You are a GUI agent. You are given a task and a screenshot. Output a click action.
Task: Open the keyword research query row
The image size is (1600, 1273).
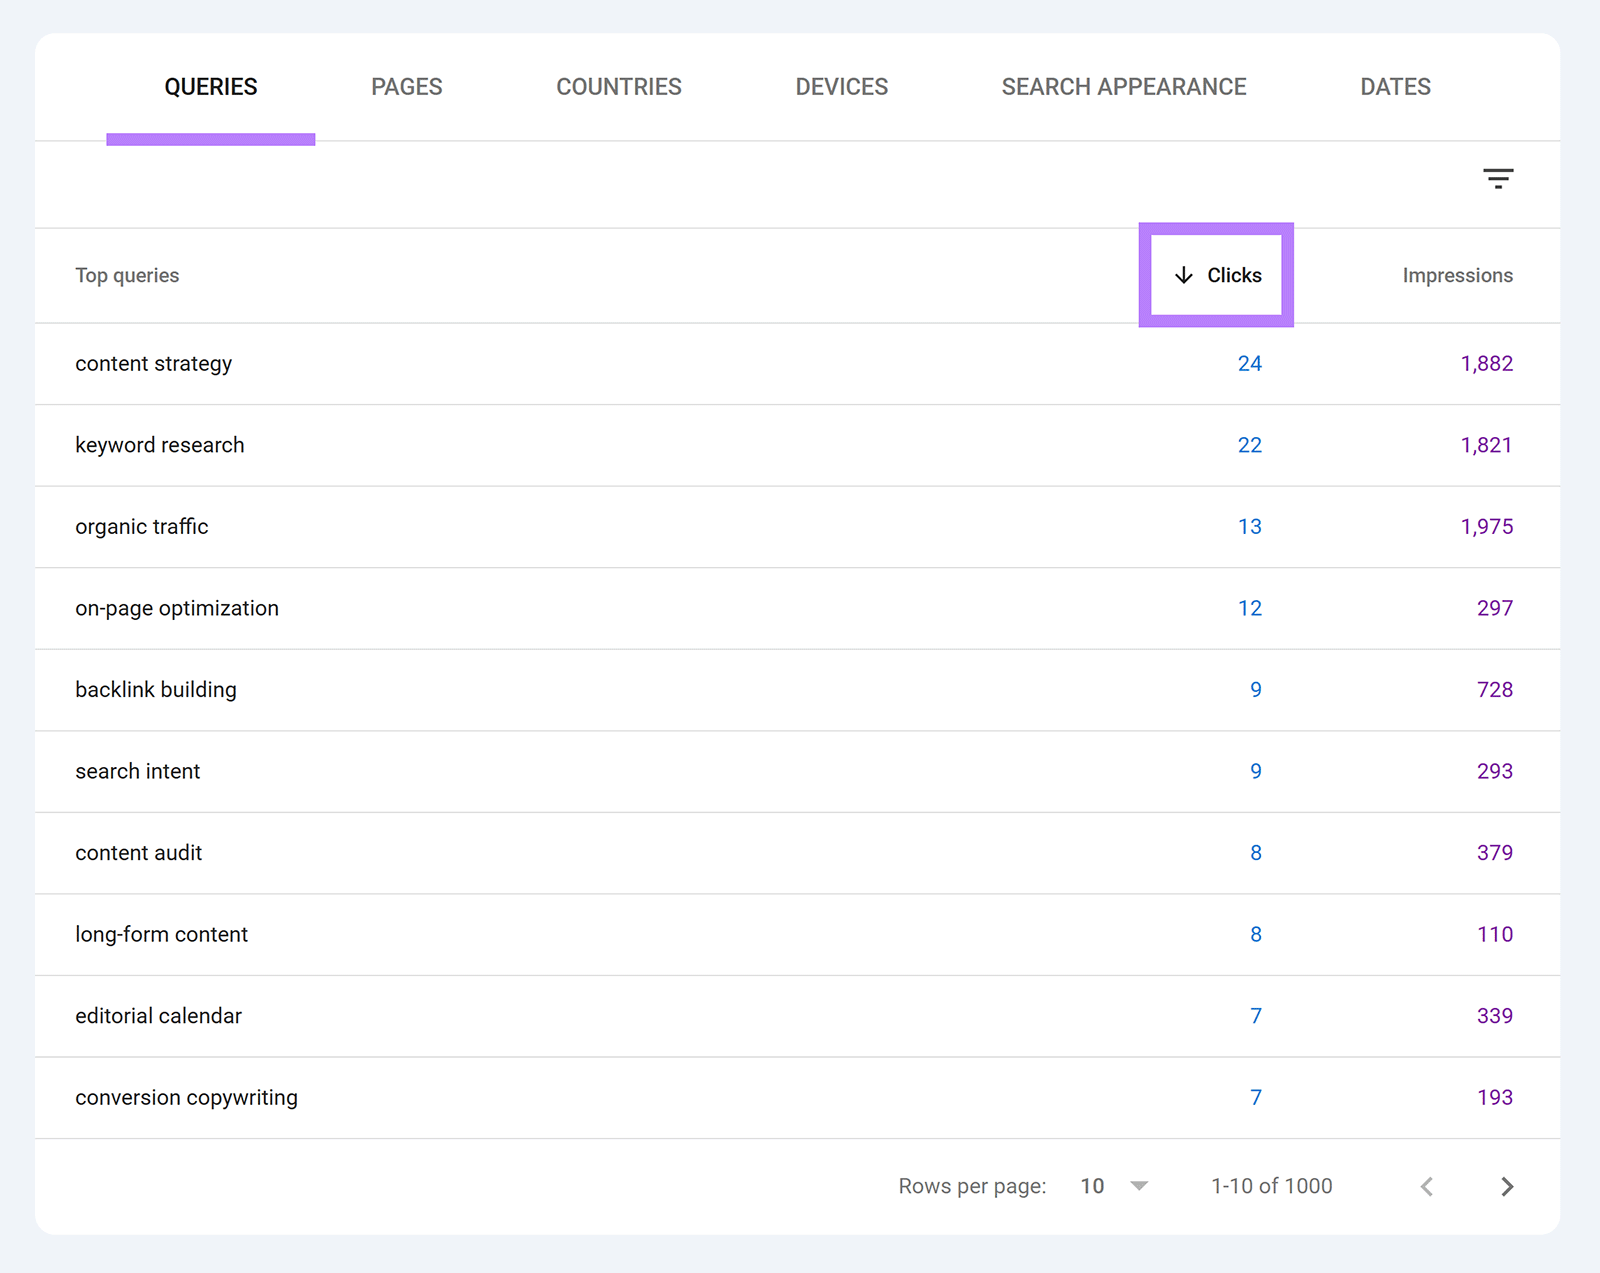click(x=159, y=445)
